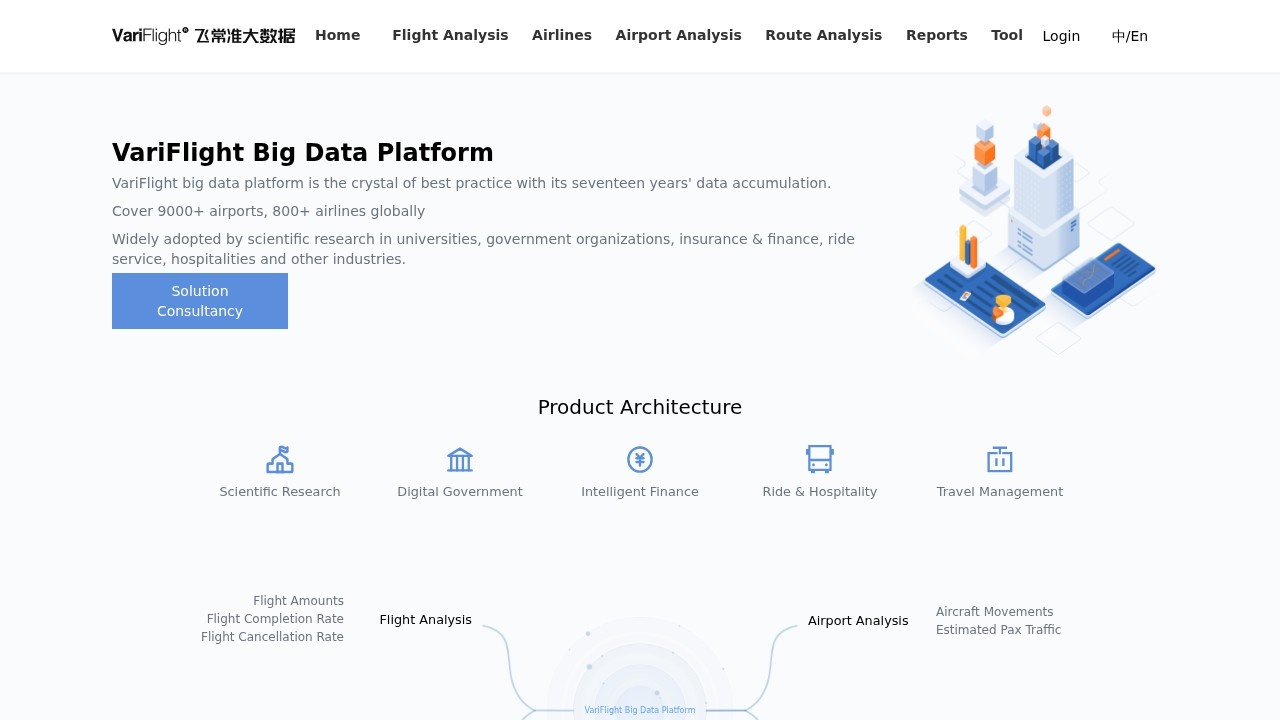The height and width of the screenshot is (720, 1280).
Task: Click Flight Analysis node in architecture diagram
Action: point(425,620)
